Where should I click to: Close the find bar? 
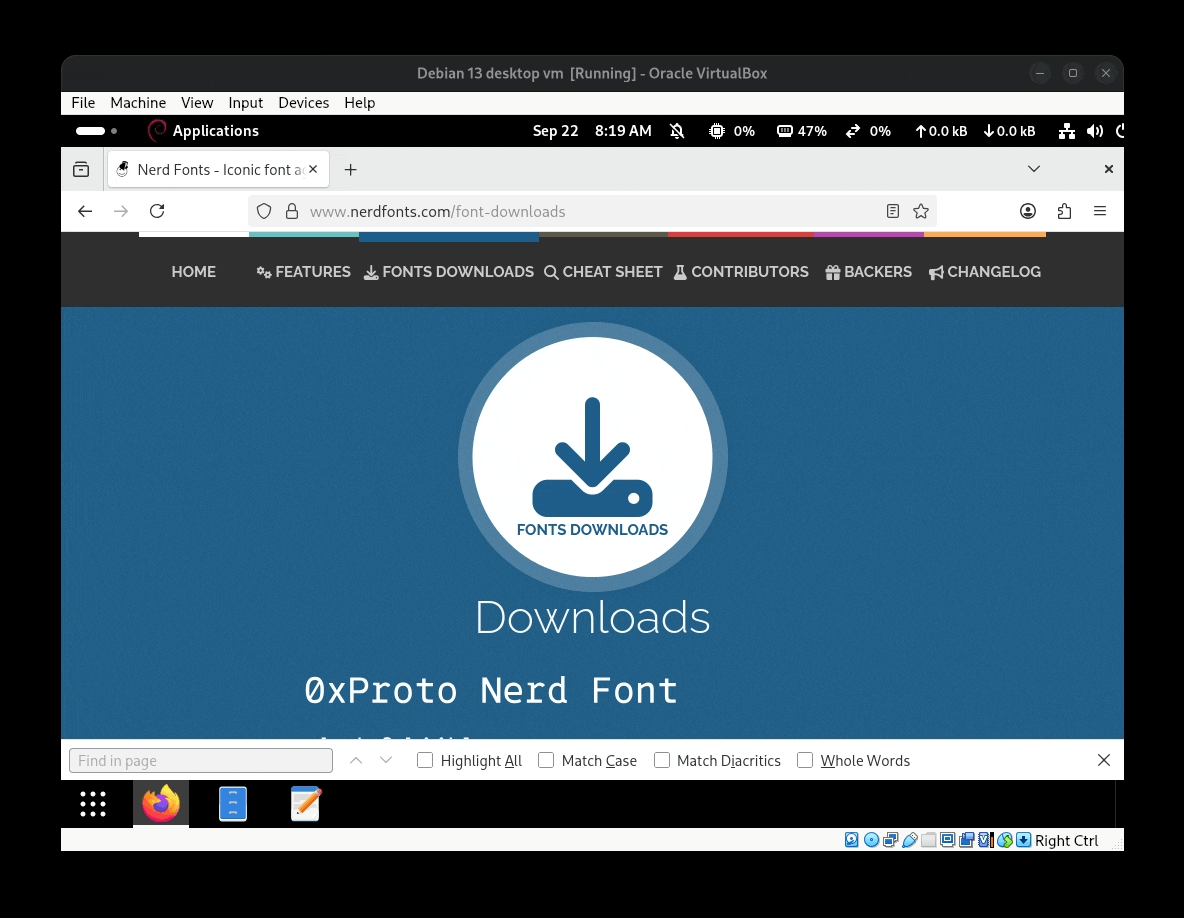[1104, 760]
